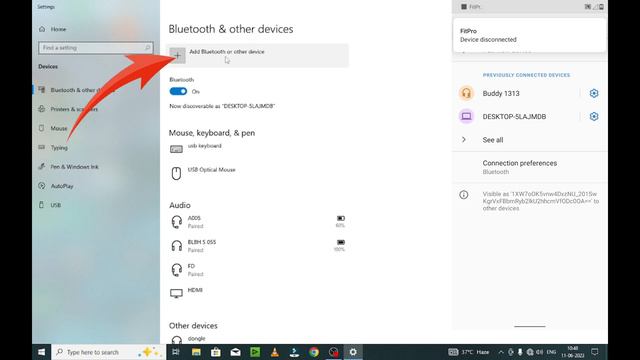Turn off the Bluetooth toggle switch
Image resolution: width=640 pixels, height=360 pixels.
pyautogui.click(x=178, y=91)
